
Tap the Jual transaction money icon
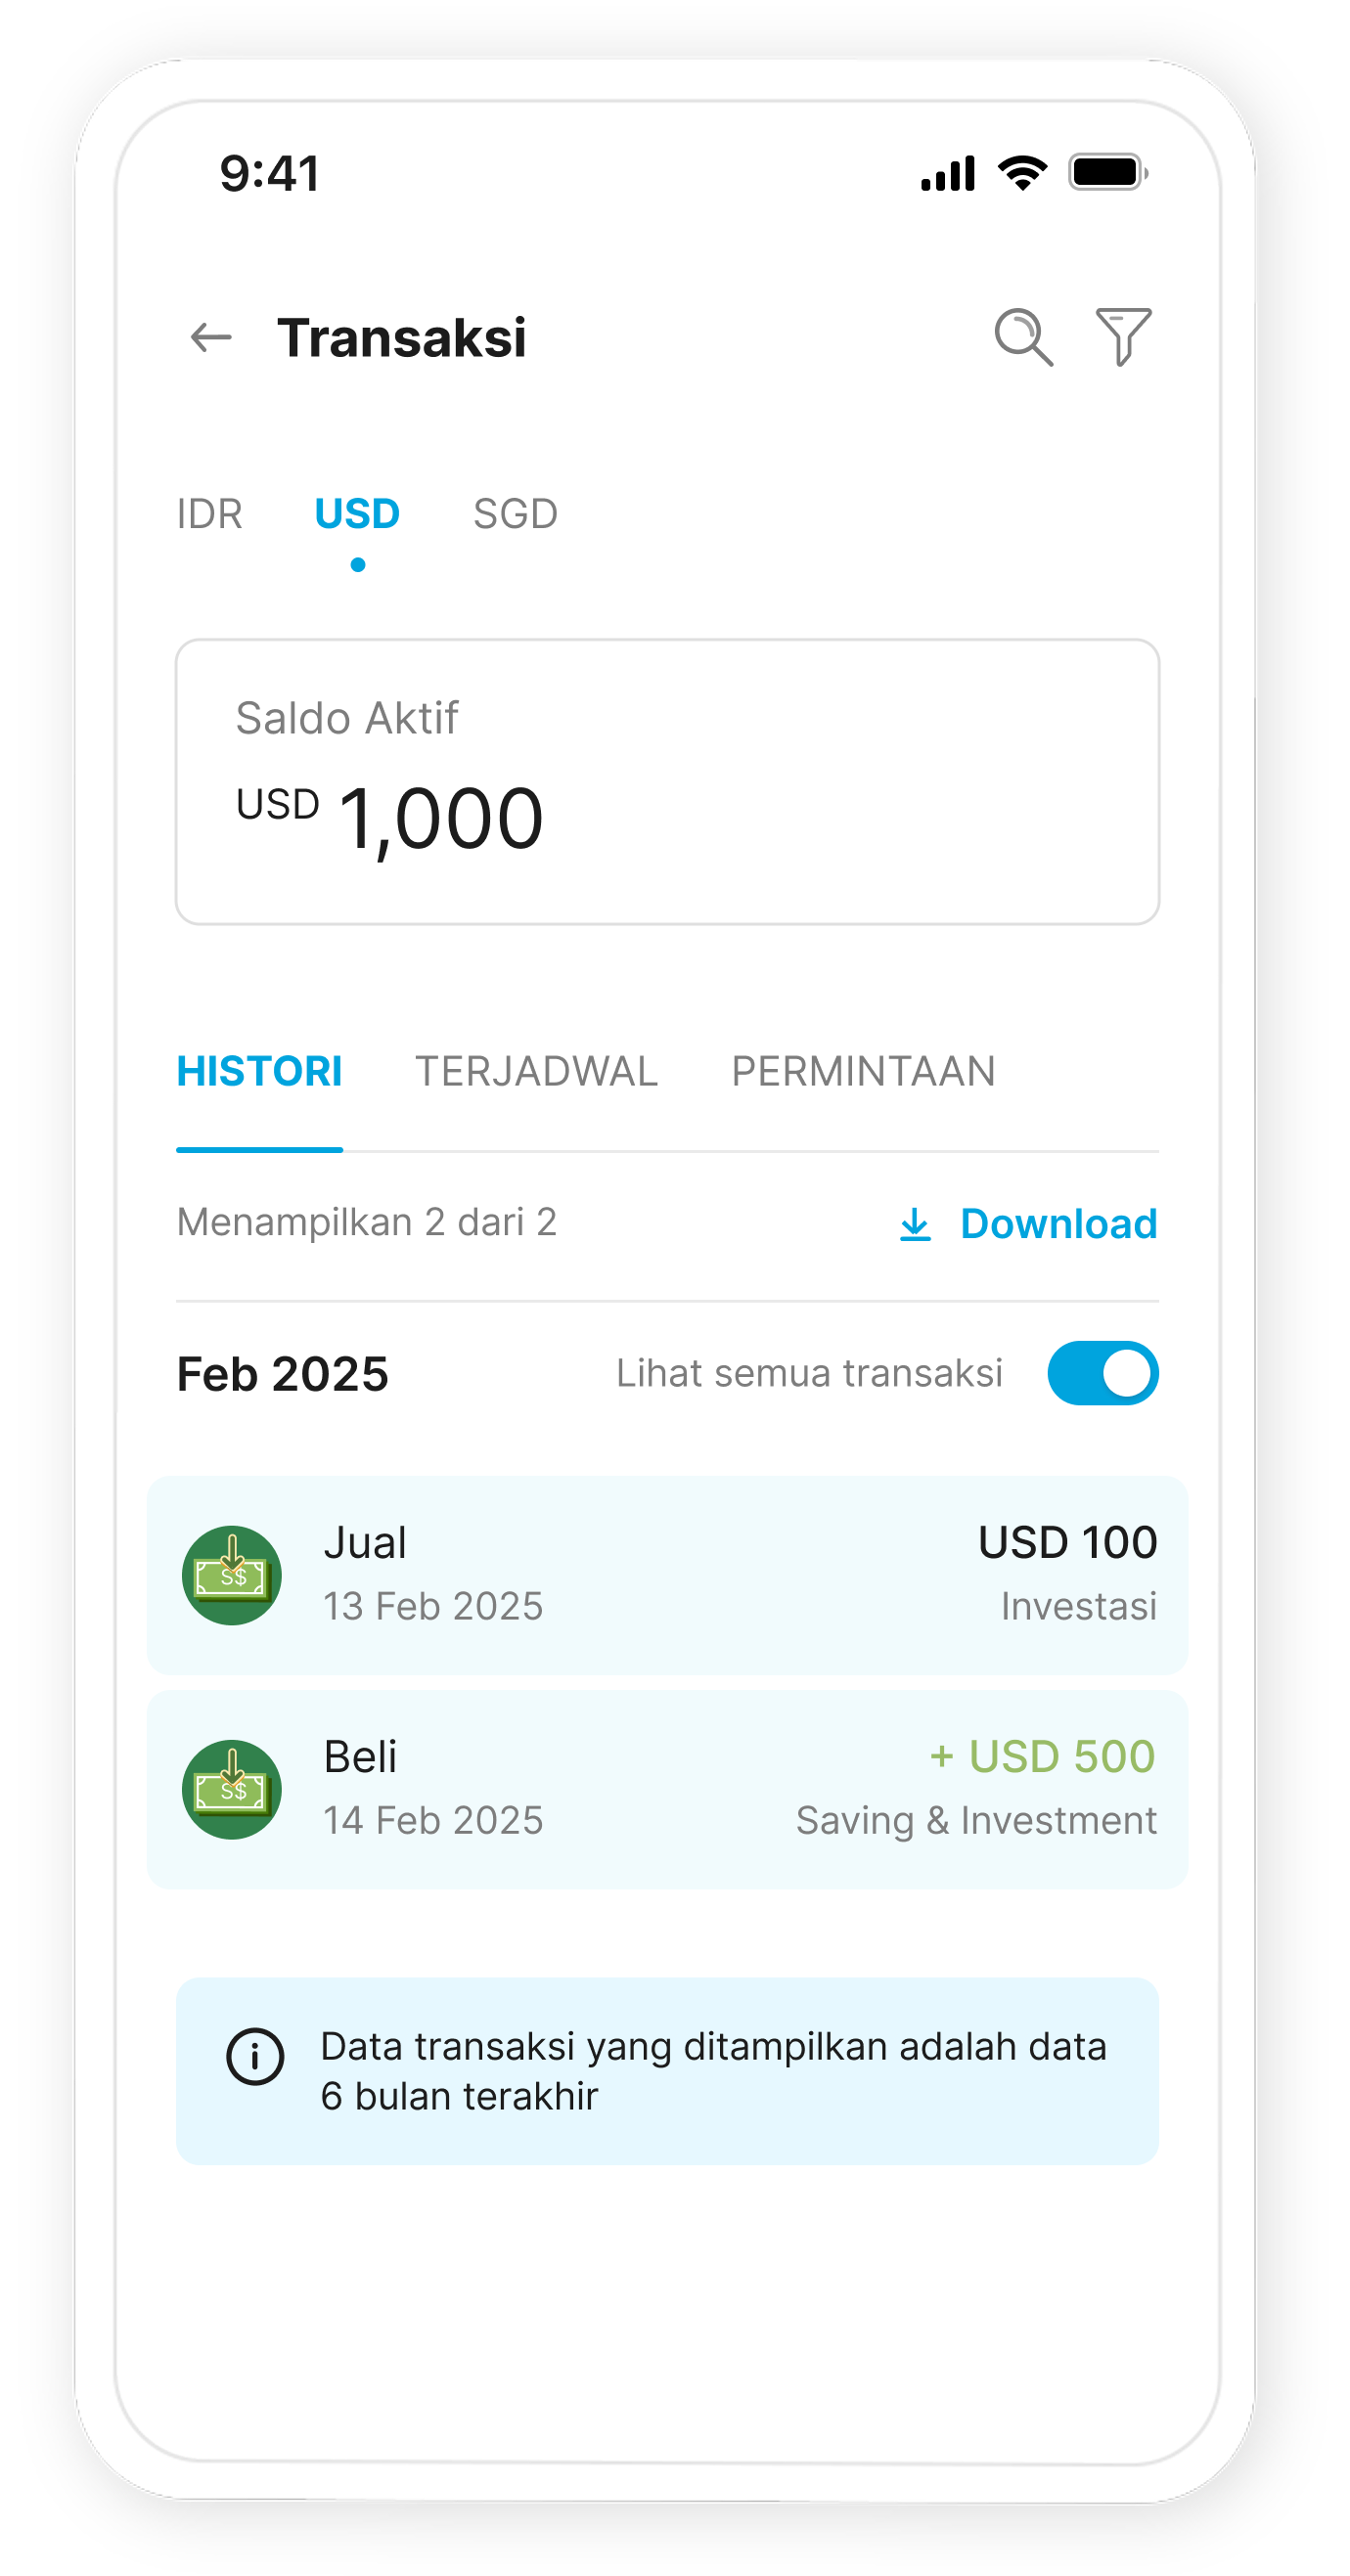point(232,1575)
